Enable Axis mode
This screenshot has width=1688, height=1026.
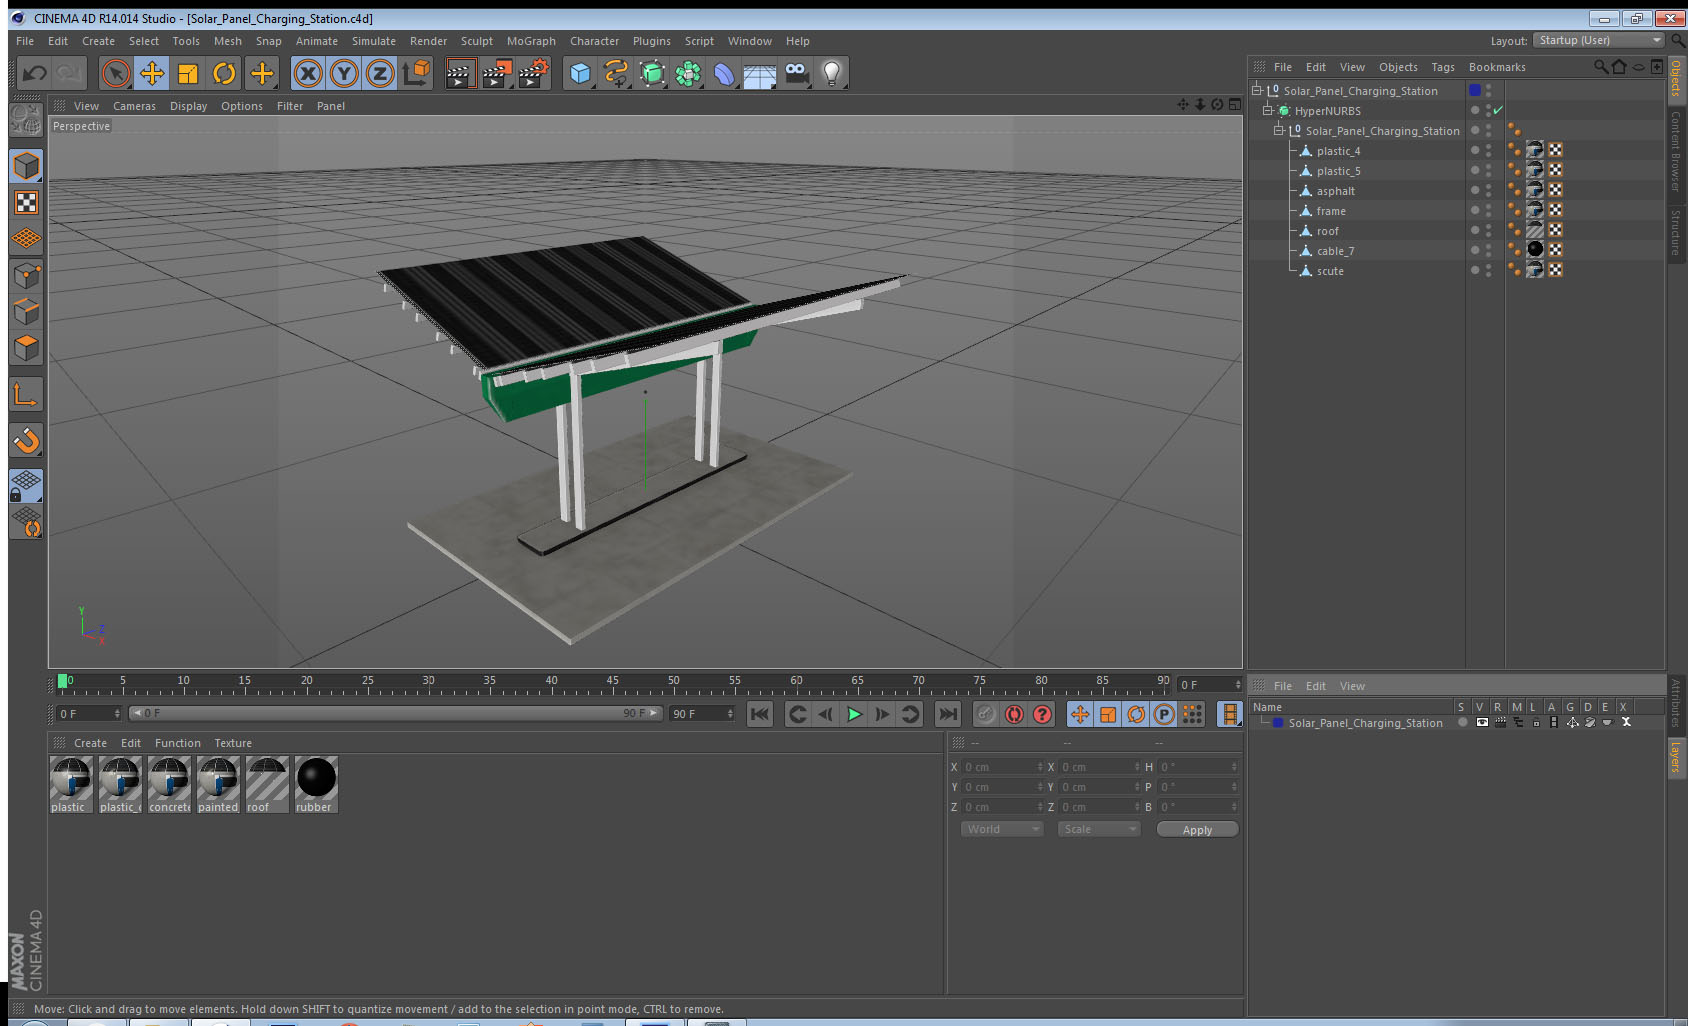(26, 395)
